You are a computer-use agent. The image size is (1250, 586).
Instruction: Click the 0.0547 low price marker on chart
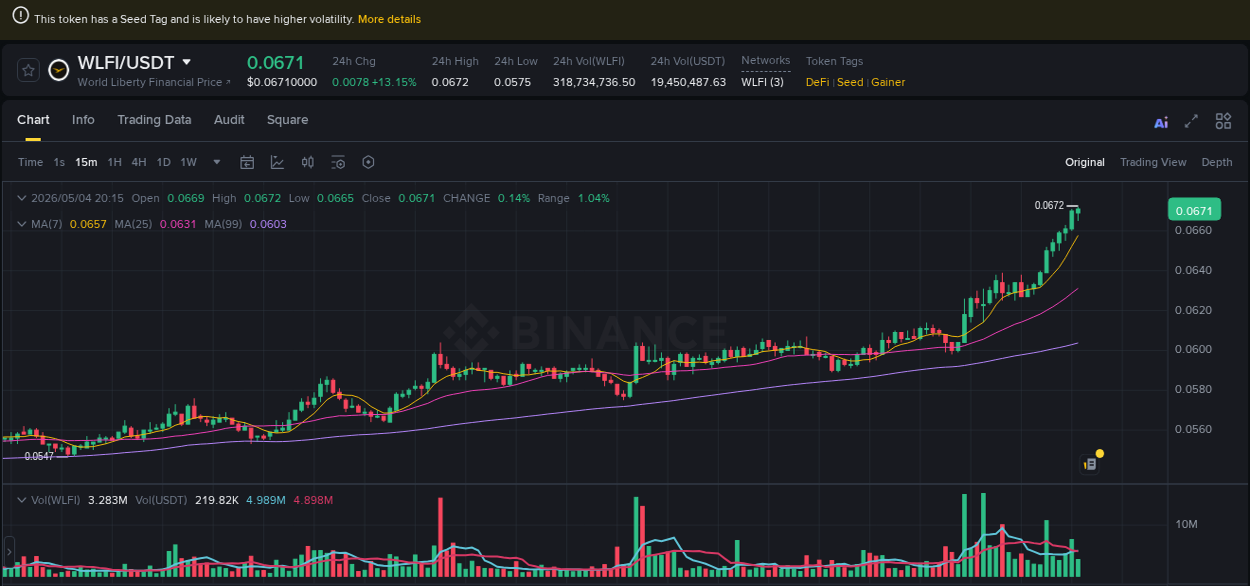(x=39, y=456)
